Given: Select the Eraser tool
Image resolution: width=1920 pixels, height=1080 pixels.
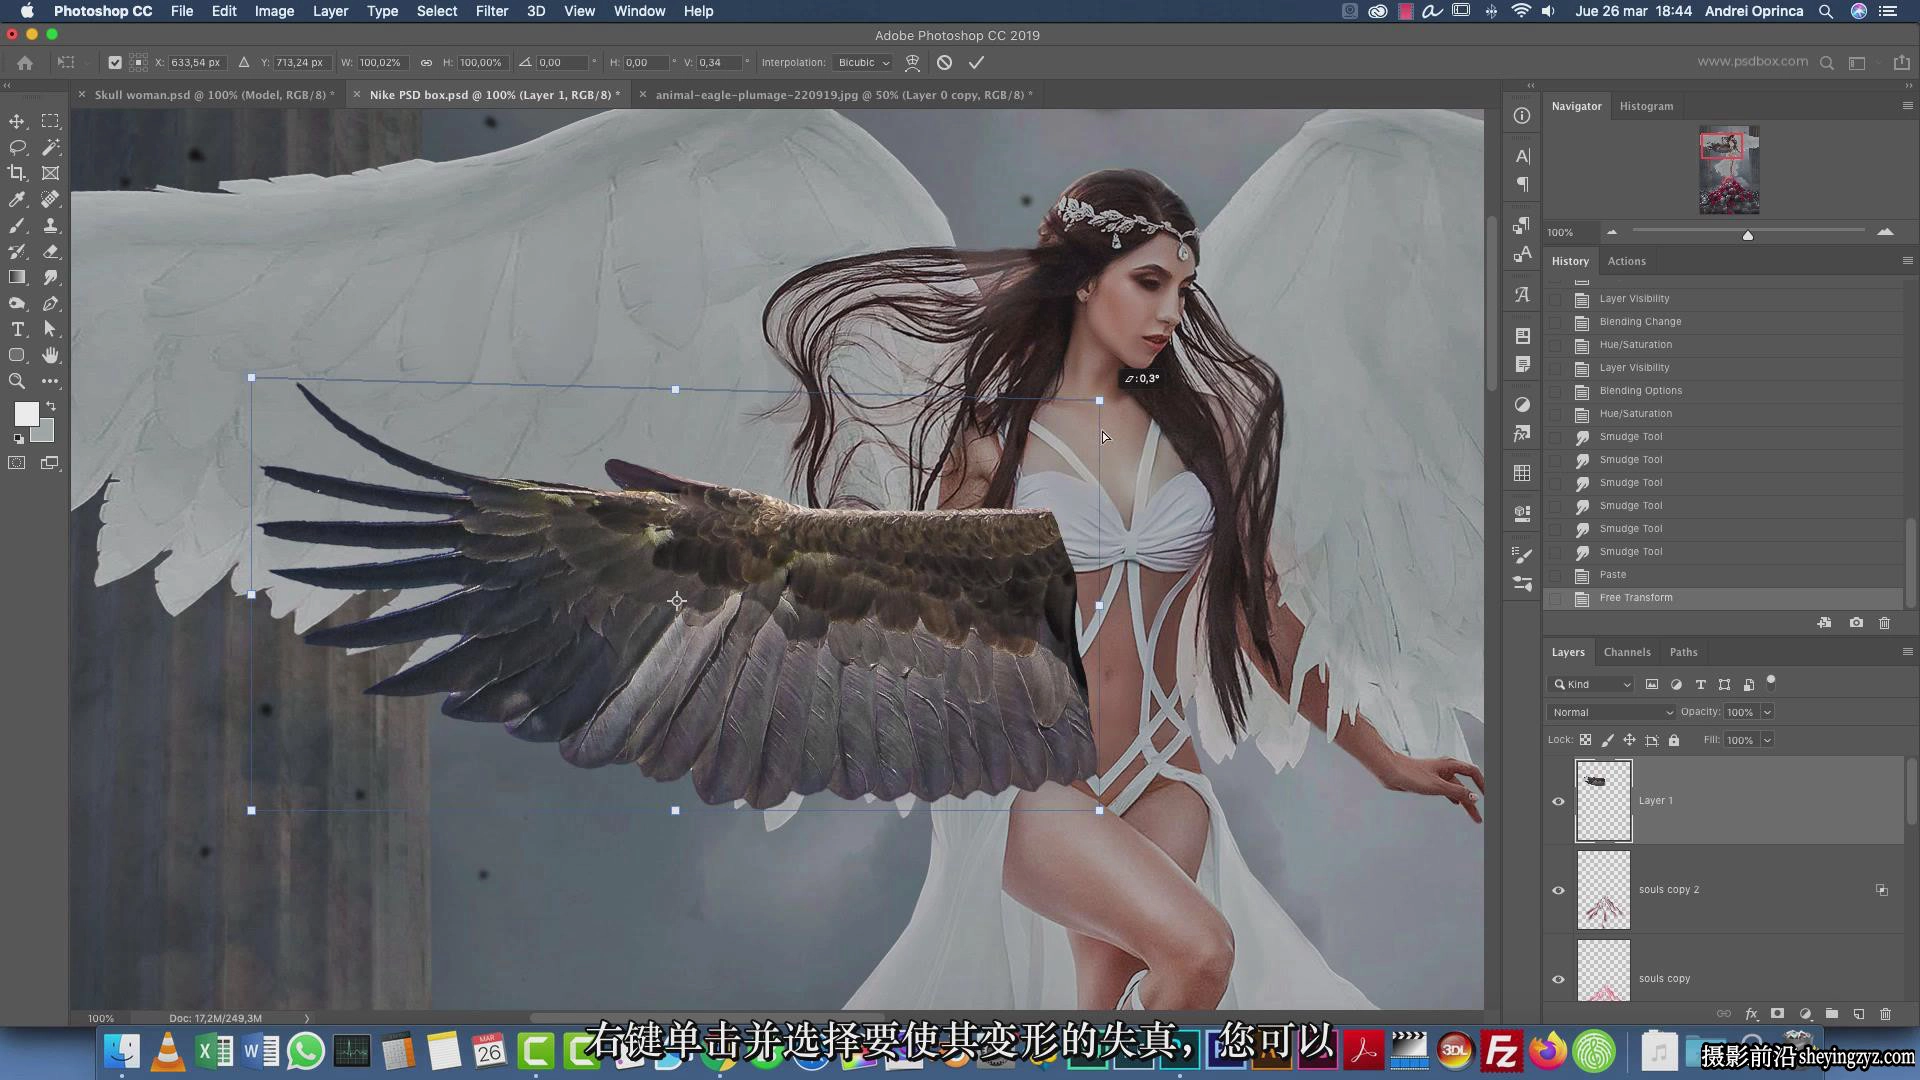Looking at the screenshot, I should click(50, 251).
